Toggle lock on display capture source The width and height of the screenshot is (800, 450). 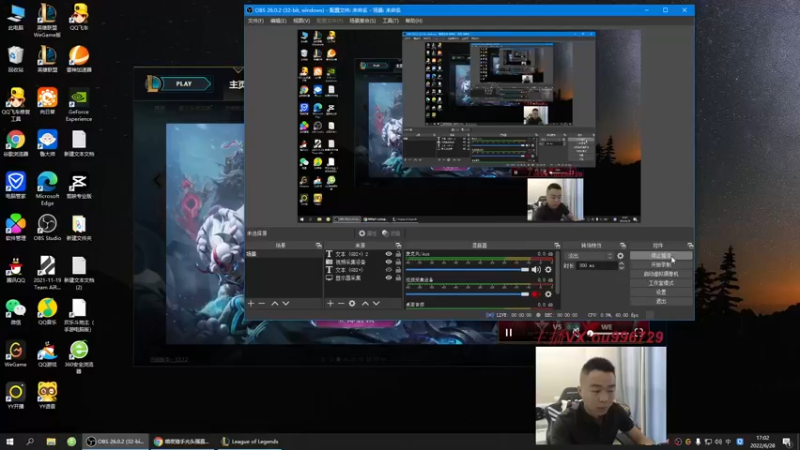pos(398,278)
